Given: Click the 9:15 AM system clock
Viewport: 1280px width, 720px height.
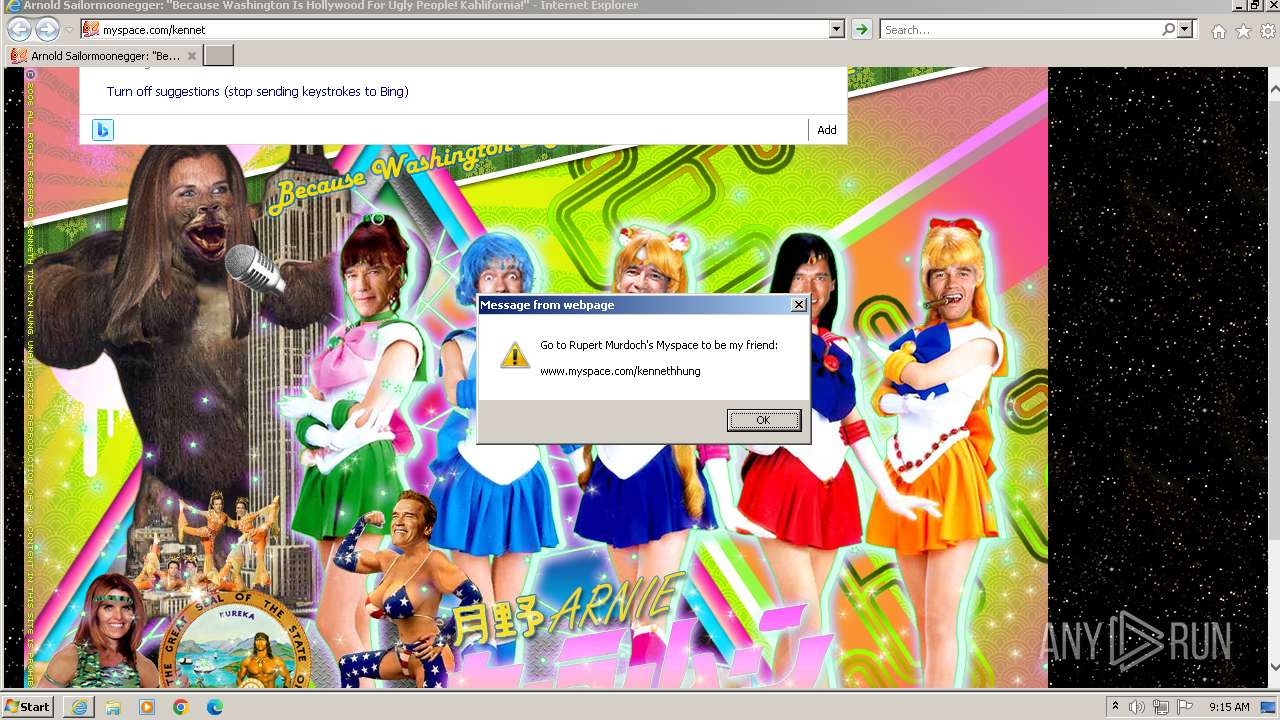Looking at the screenshot, I should pyautogui.click(x=1229, y=707).
